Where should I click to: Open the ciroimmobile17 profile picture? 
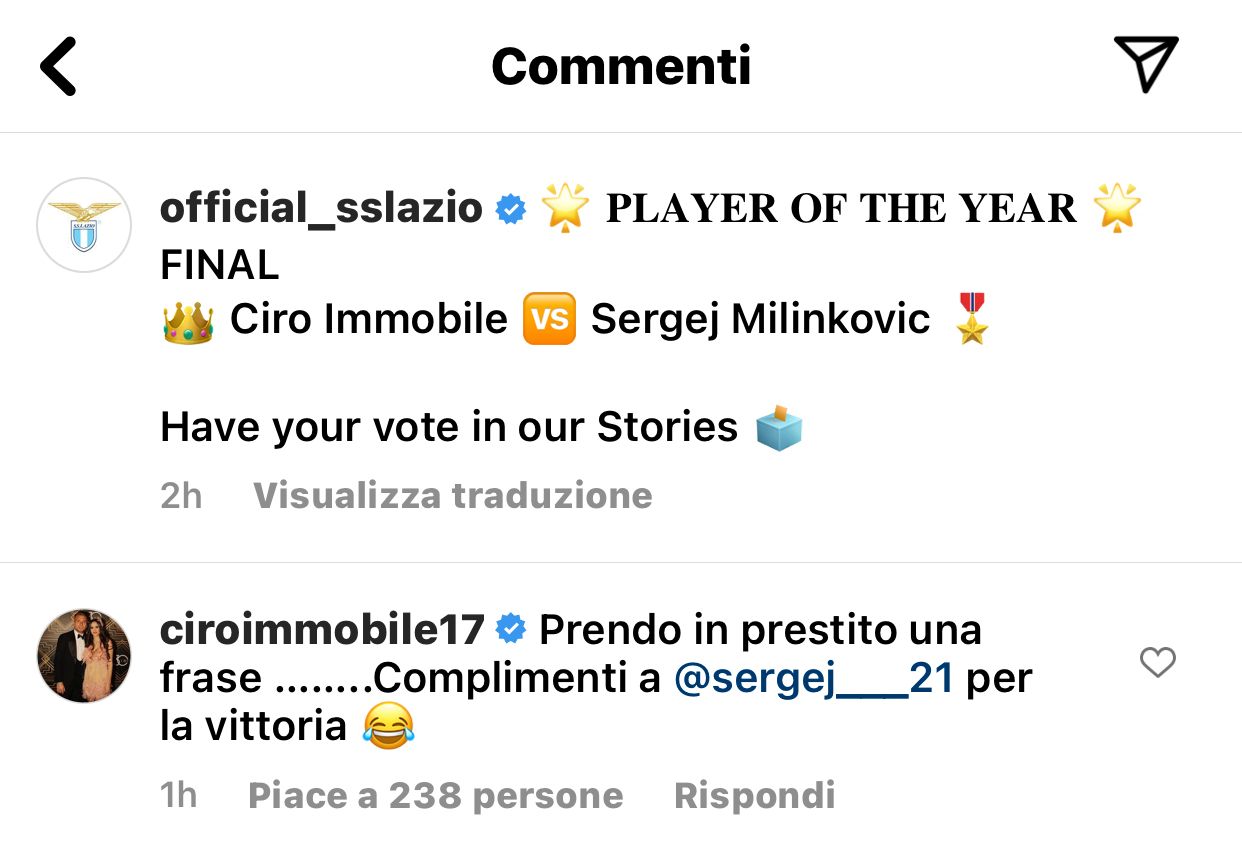pyautogui.click(x=84, y=655)
